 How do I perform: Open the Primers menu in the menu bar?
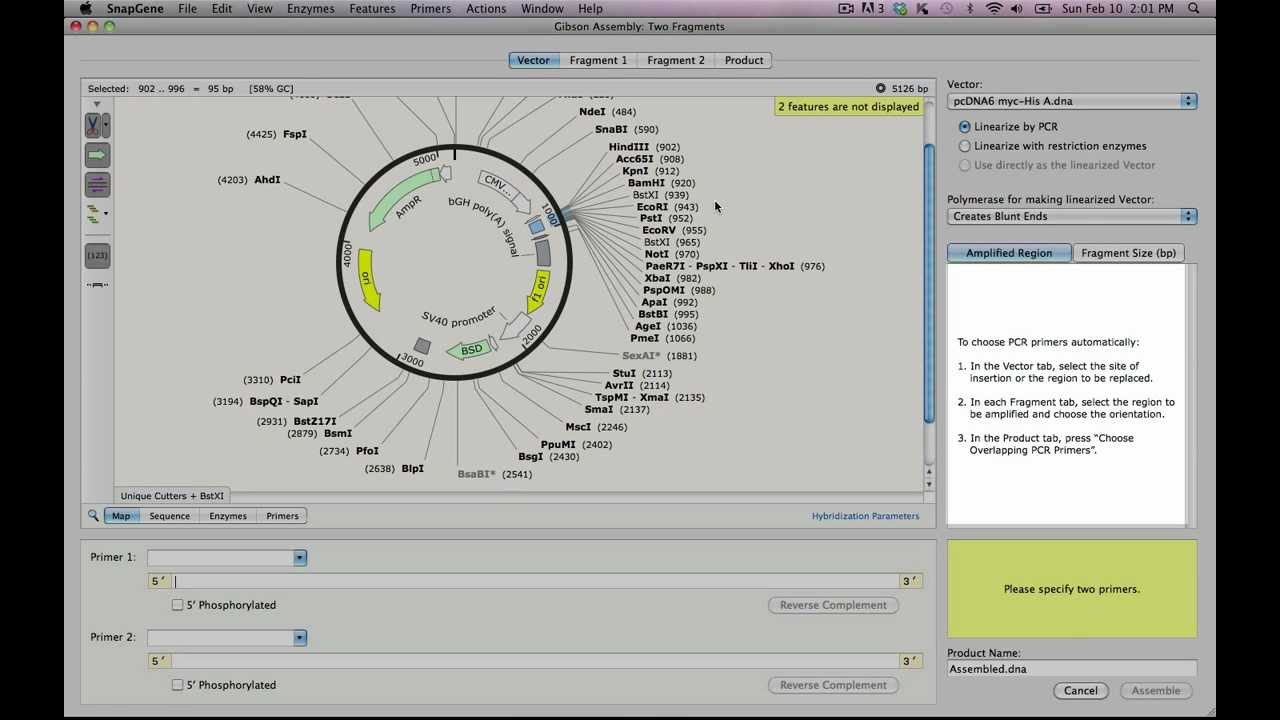point(430,9)
